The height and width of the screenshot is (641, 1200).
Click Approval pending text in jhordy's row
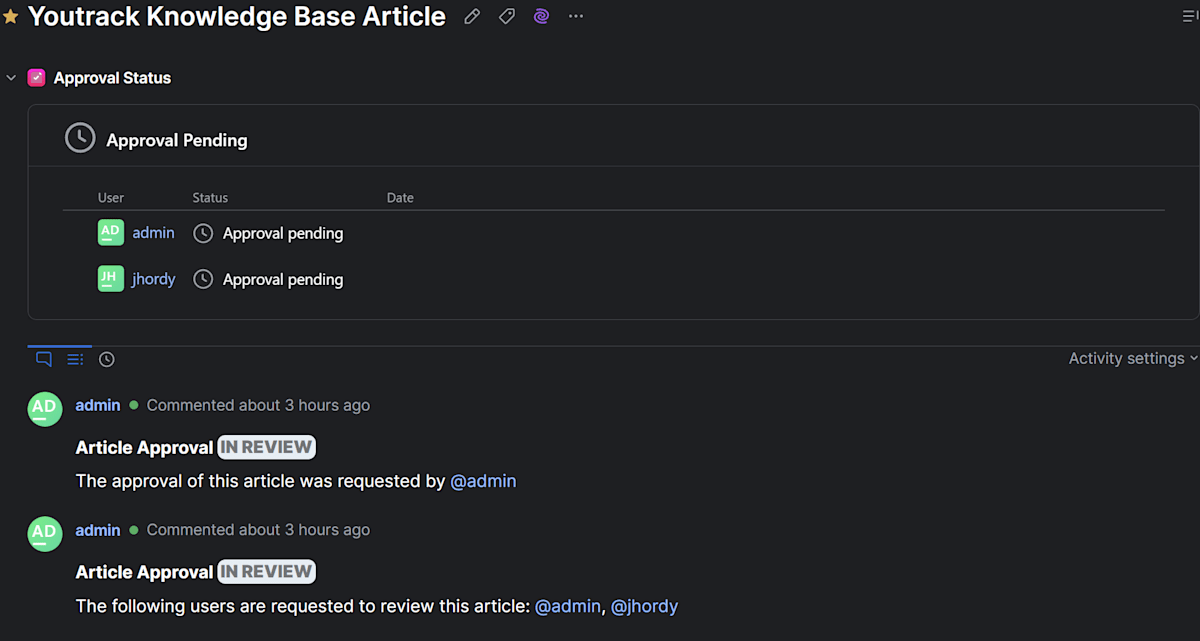pyautogui.click(x=283, y=280)
